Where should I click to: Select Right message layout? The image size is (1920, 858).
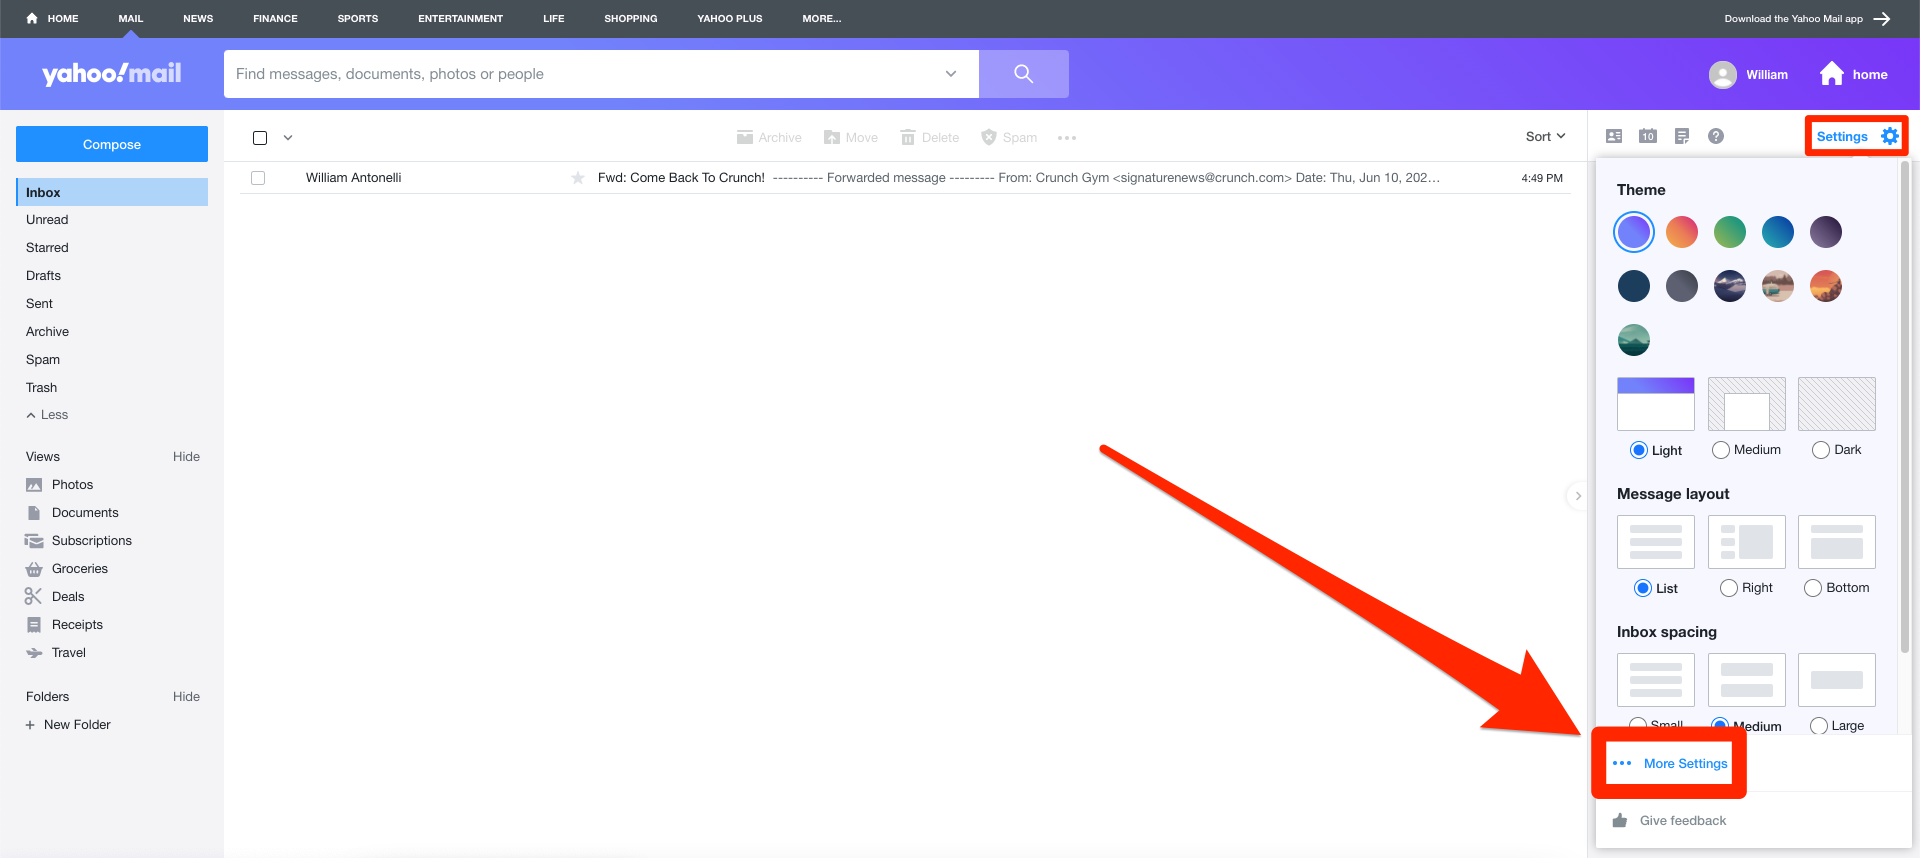pyautogui.click(x=1728, y=588)
